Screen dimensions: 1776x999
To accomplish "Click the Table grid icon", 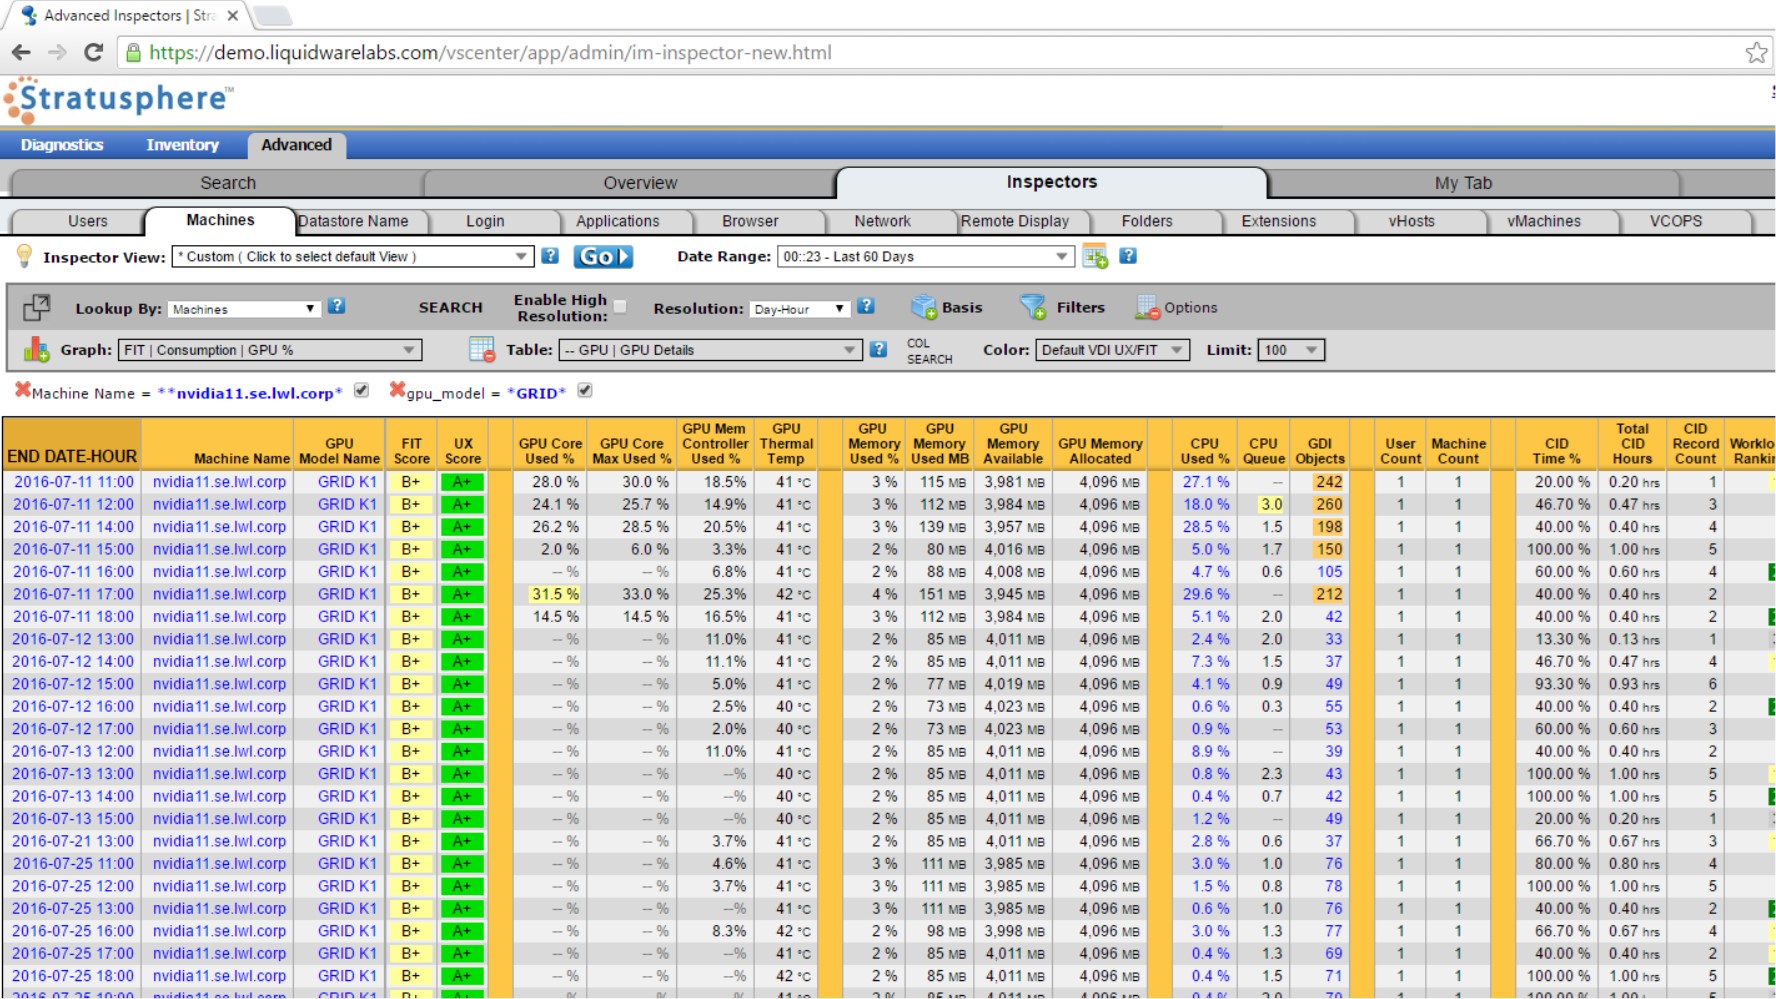I will click(482, 349).
